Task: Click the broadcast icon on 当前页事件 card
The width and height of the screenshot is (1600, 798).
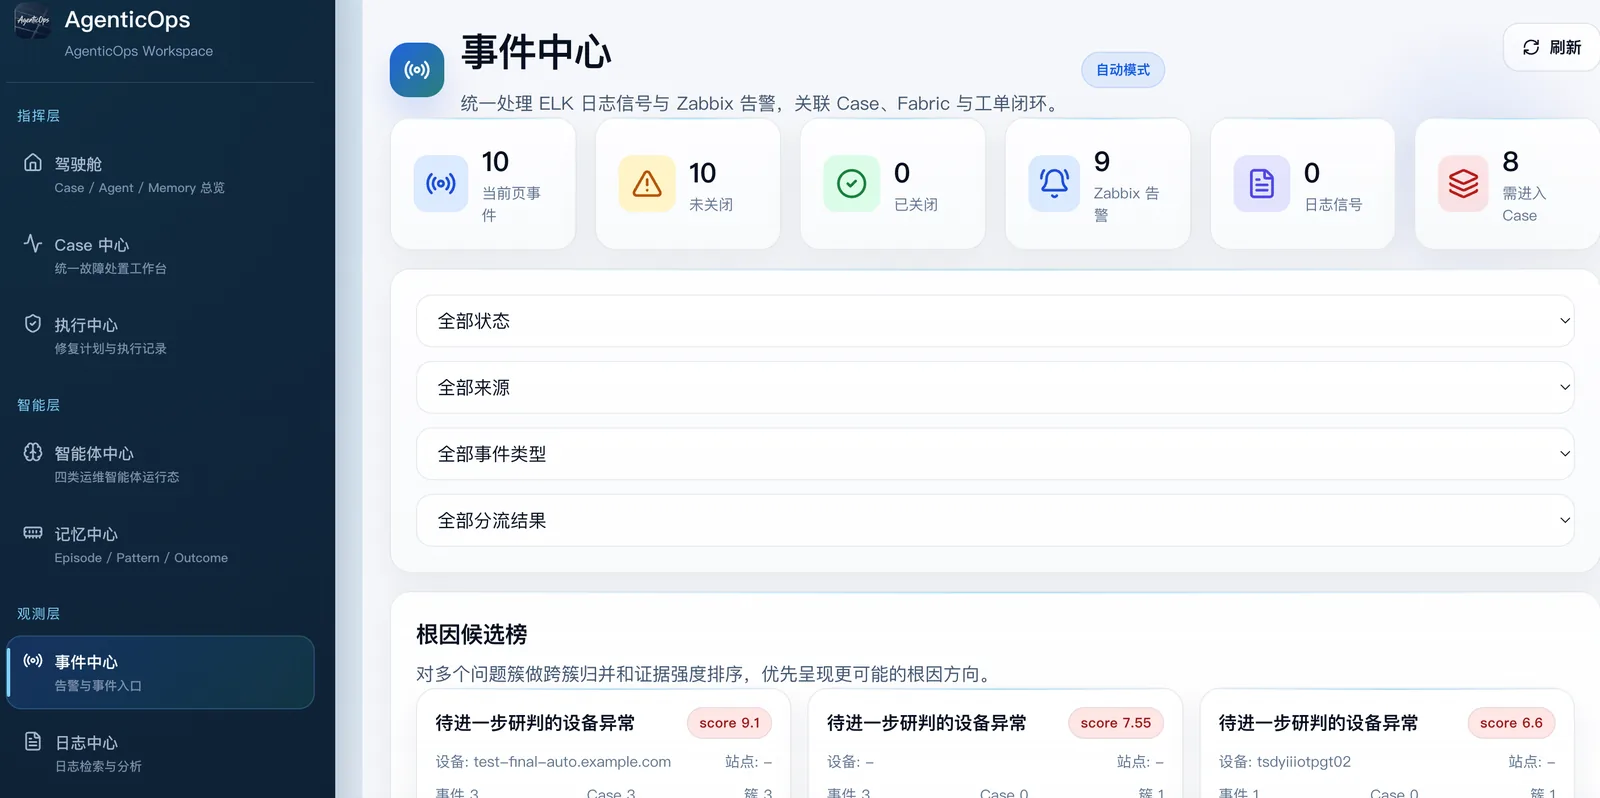Action: click(x=441, y=184)
